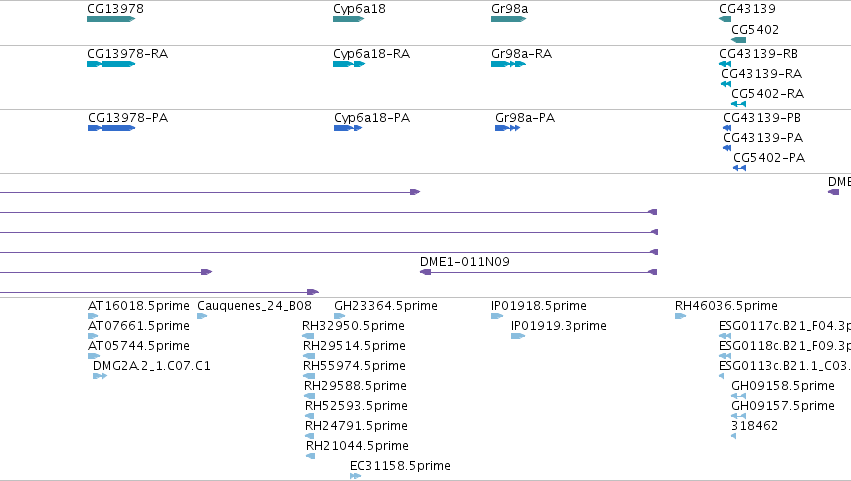Click the Cyp6a18 gene arrow feature
851x481 pixels.
(348, 19)
